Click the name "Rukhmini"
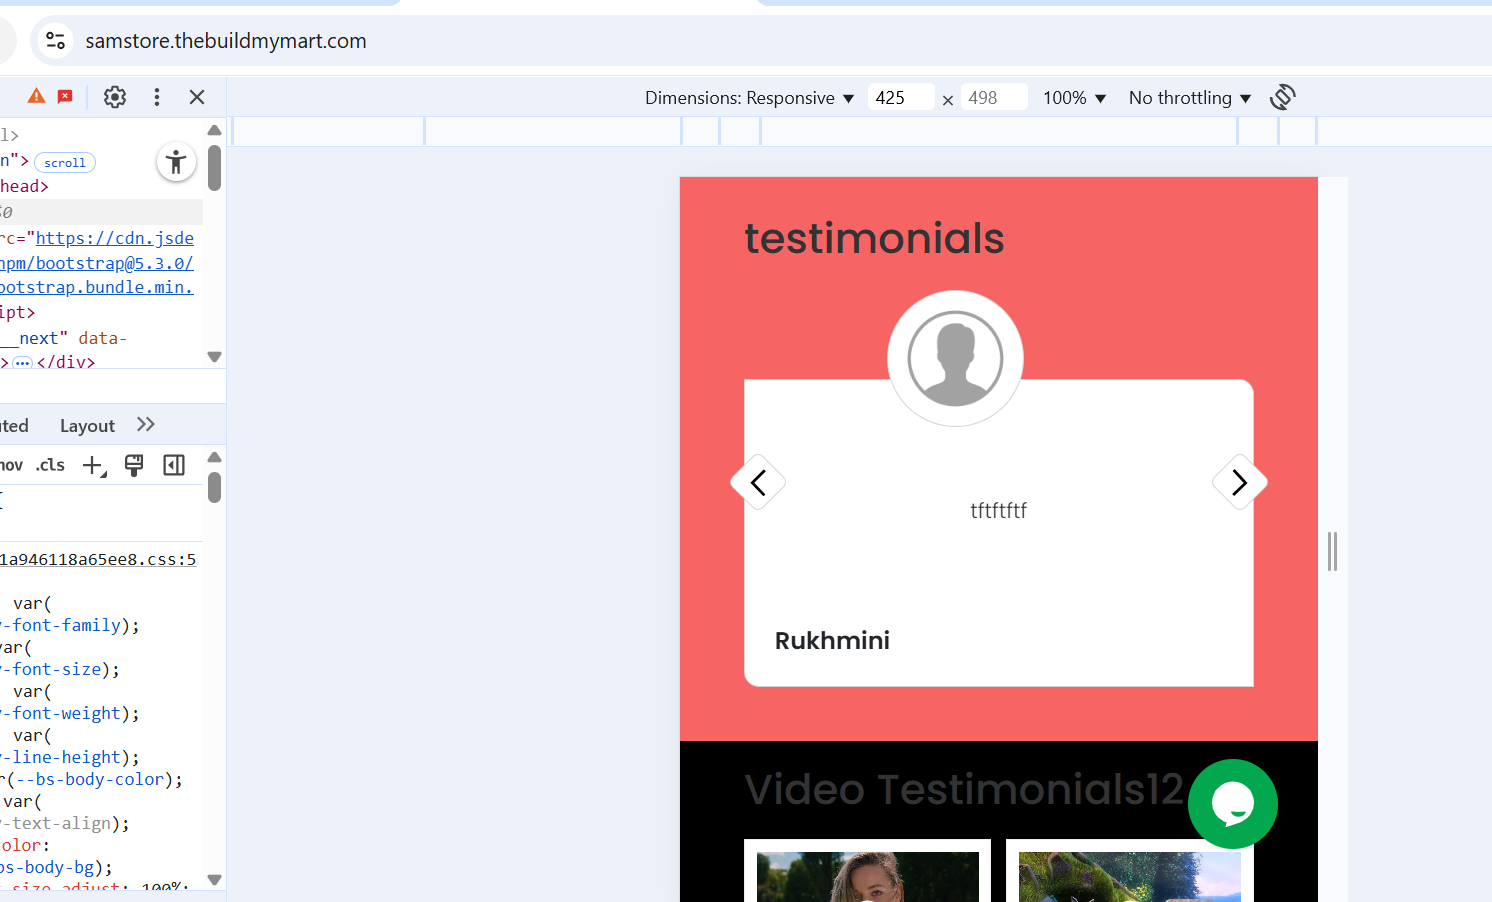Viewport: 1492px width, 902px height. [x=832, y=641]
